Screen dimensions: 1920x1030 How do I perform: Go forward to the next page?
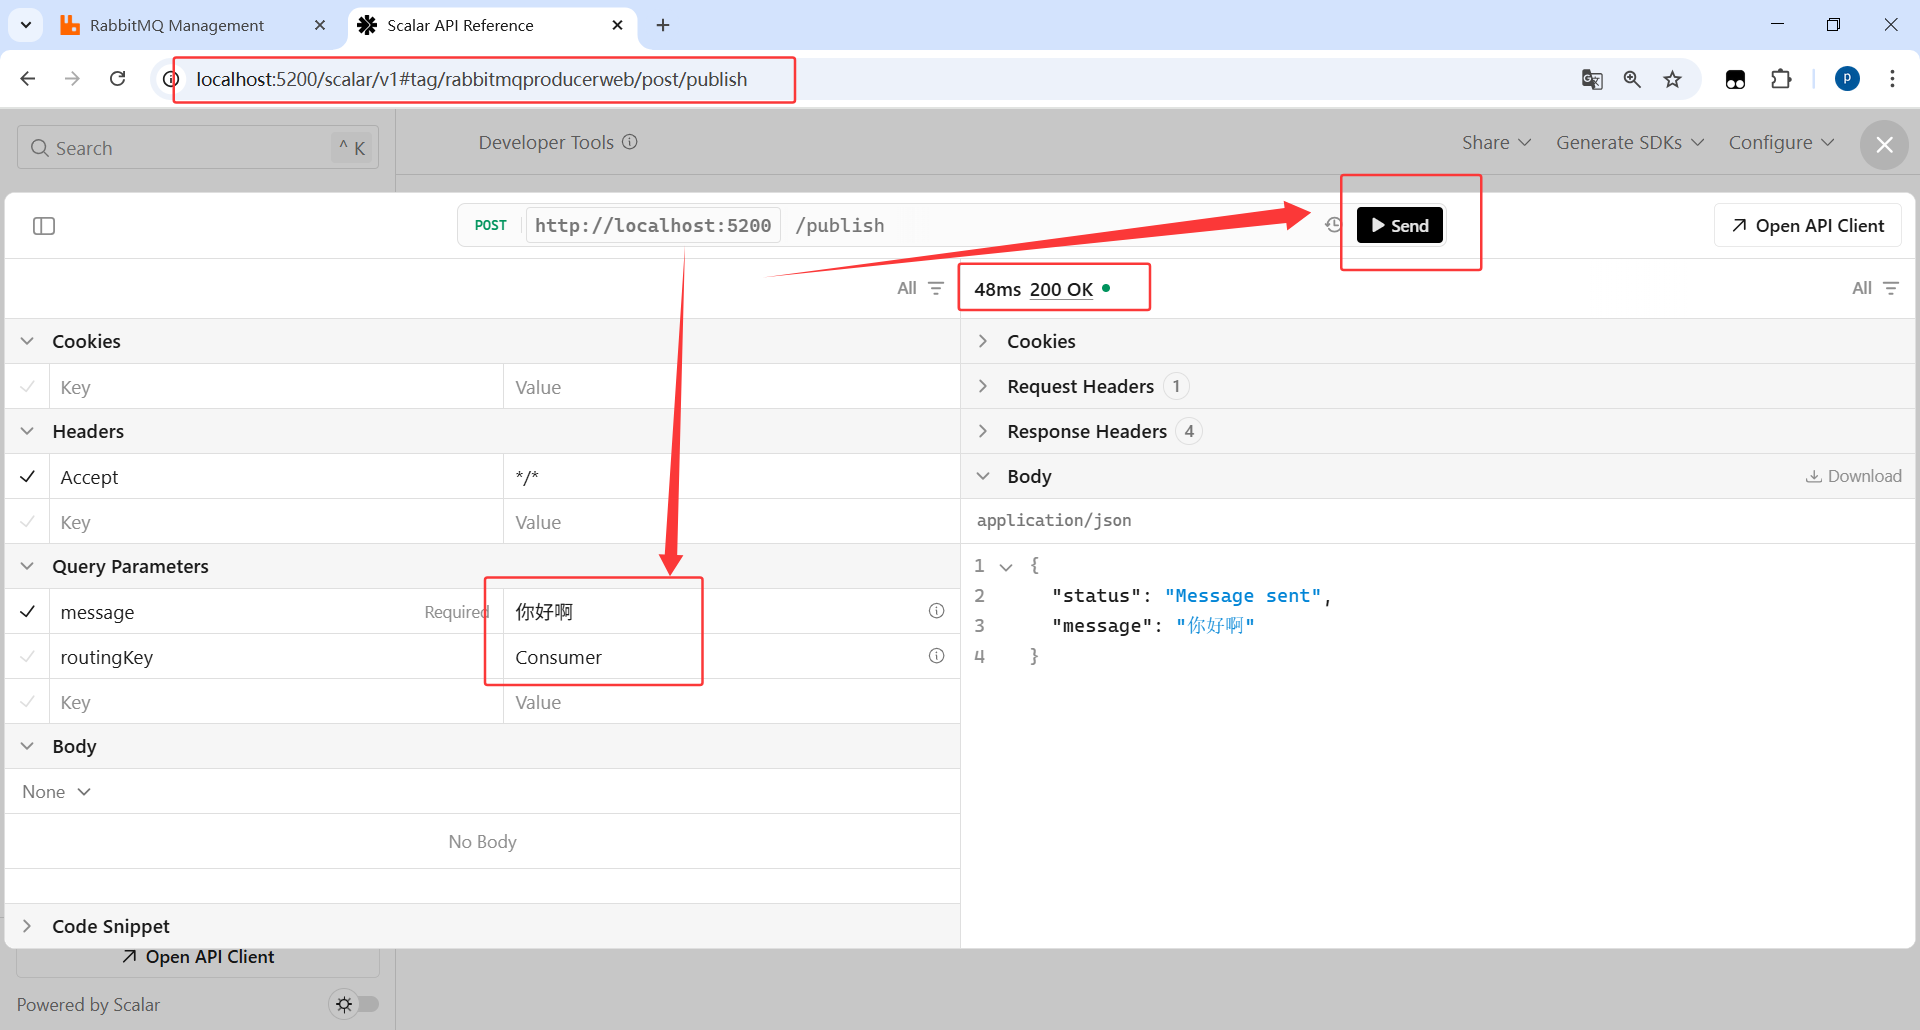pyautogui.click(x=72, y=79)
